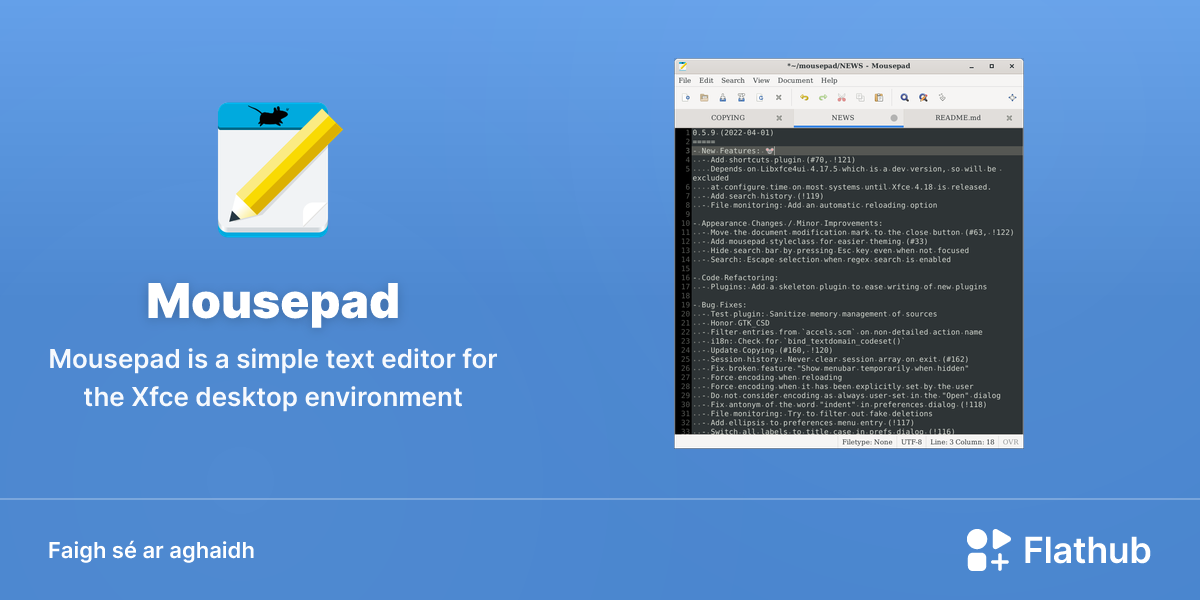Open the View menu

pos(761,81)
